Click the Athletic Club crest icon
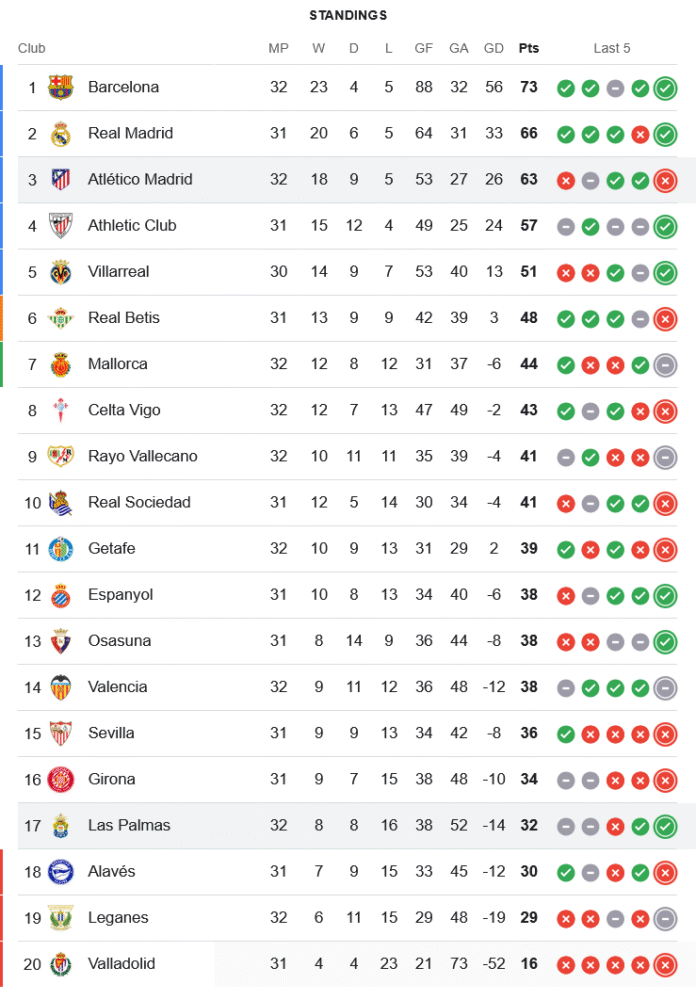696x1000 pixels. click(61, 226)
